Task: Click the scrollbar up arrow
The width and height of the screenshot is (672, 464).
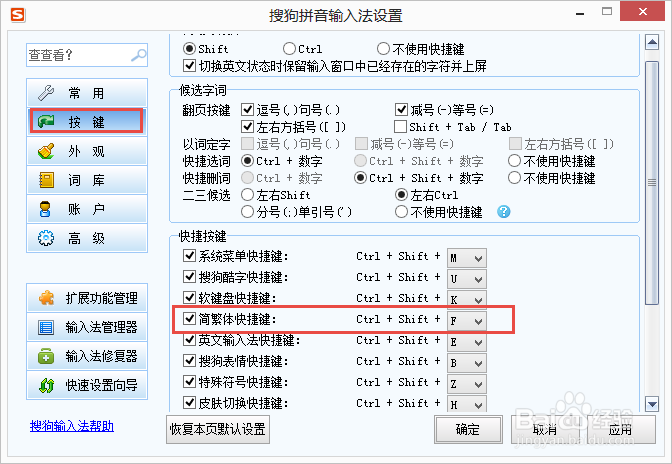Action: [652, 42]
